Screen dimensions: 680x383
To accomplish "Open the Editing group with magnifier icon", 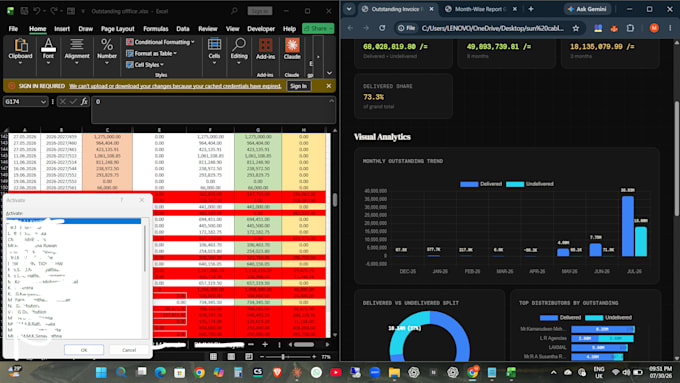I will [x=239, y=52].
